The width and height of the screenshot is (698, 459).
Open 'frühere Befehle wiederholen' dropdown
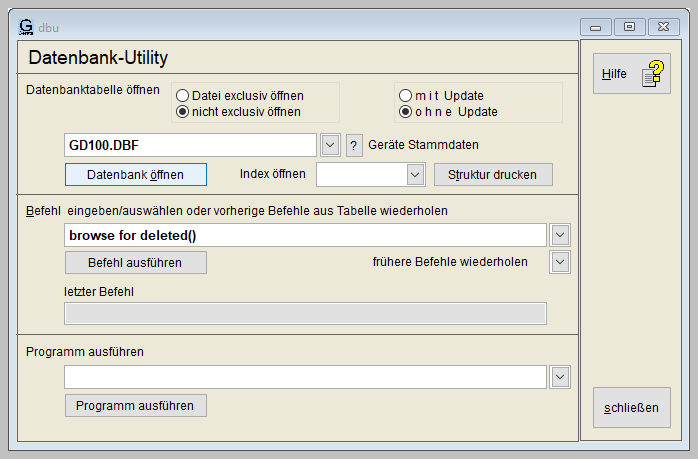point(560,262)
